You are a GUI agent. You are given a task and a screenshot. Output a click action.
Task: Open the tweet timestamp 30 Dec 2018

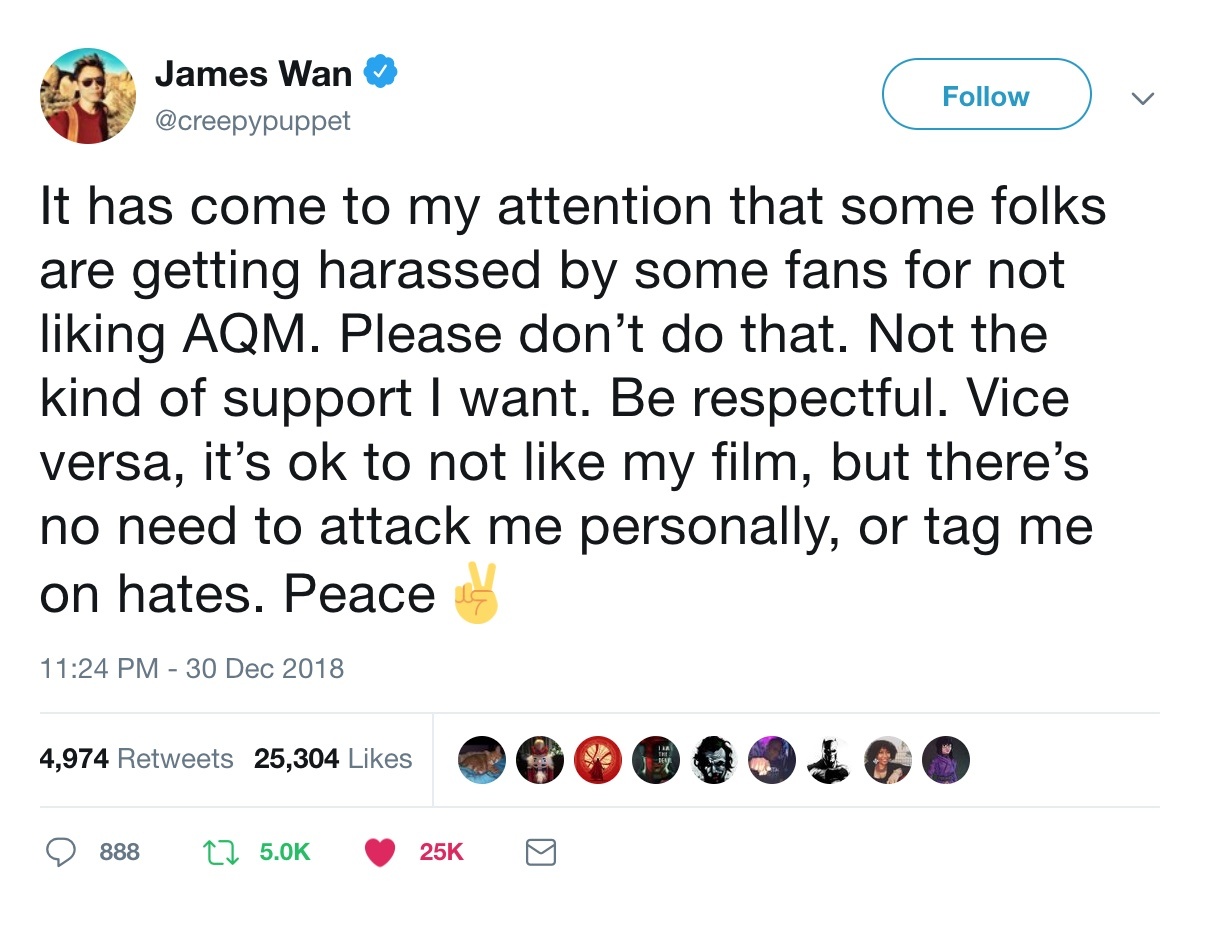click(x=191, y=668)
